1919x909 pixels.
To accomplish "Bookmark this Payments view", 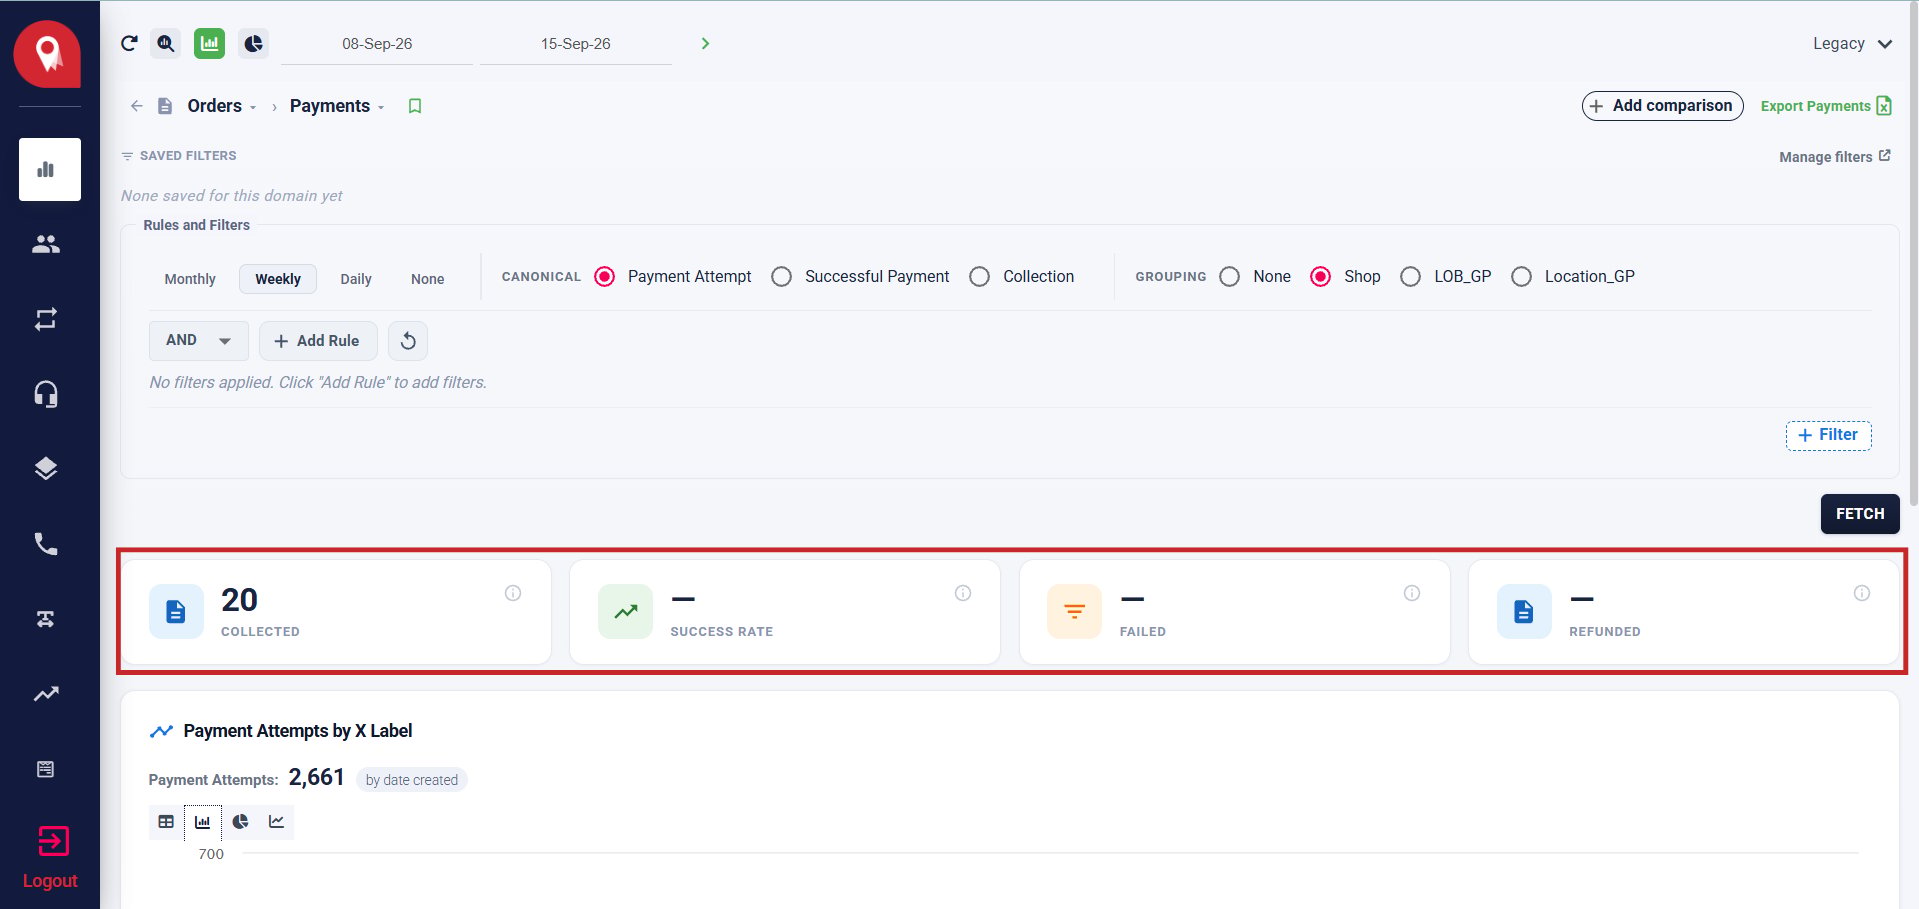I will click(x=415, y=106).
